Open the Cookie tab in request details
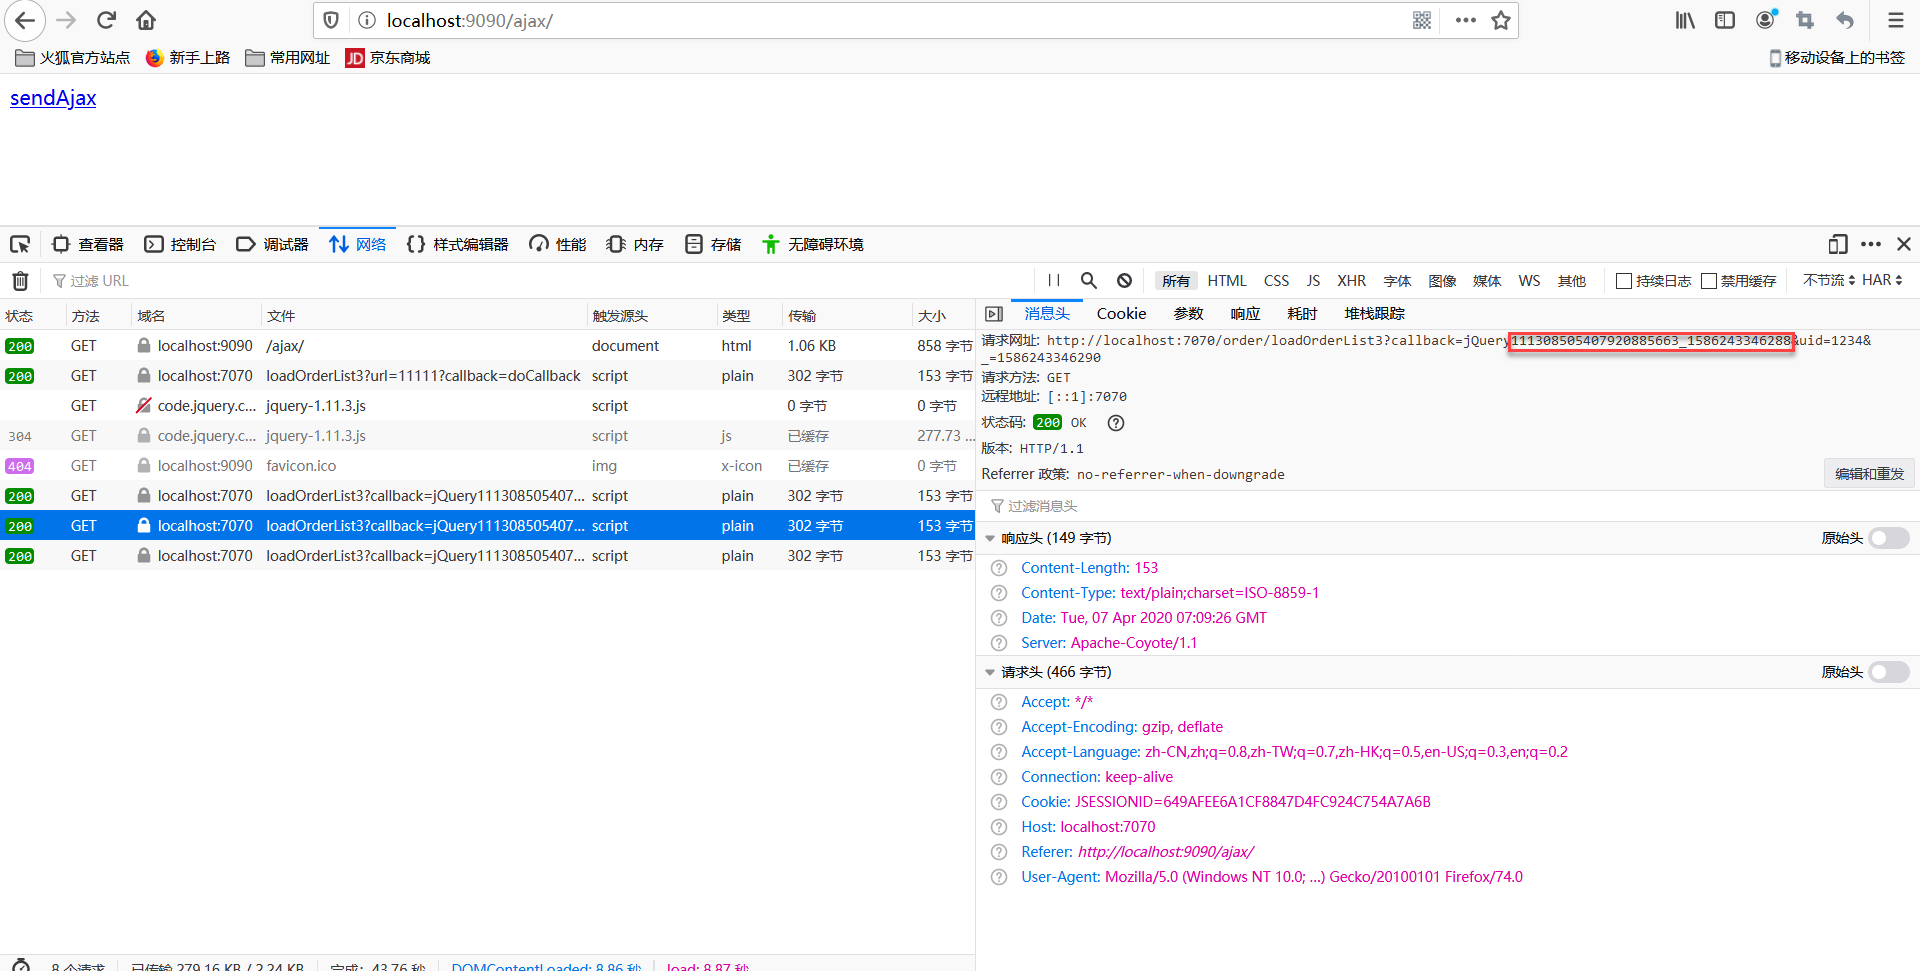1920x971 pixels. (1121, 314)
